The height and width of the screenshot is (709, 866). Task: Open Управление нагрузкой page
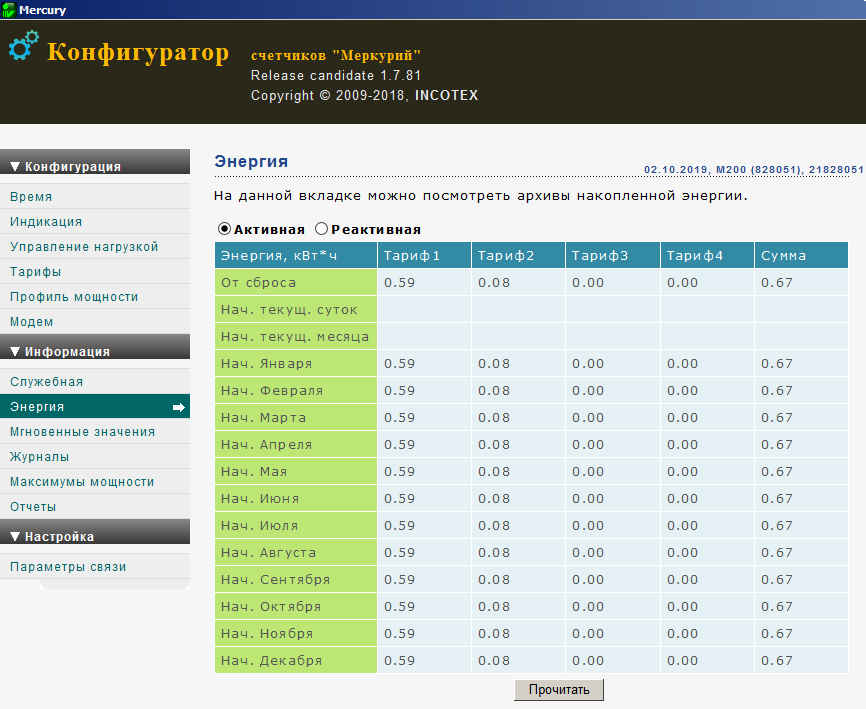[x=95, y=246]
